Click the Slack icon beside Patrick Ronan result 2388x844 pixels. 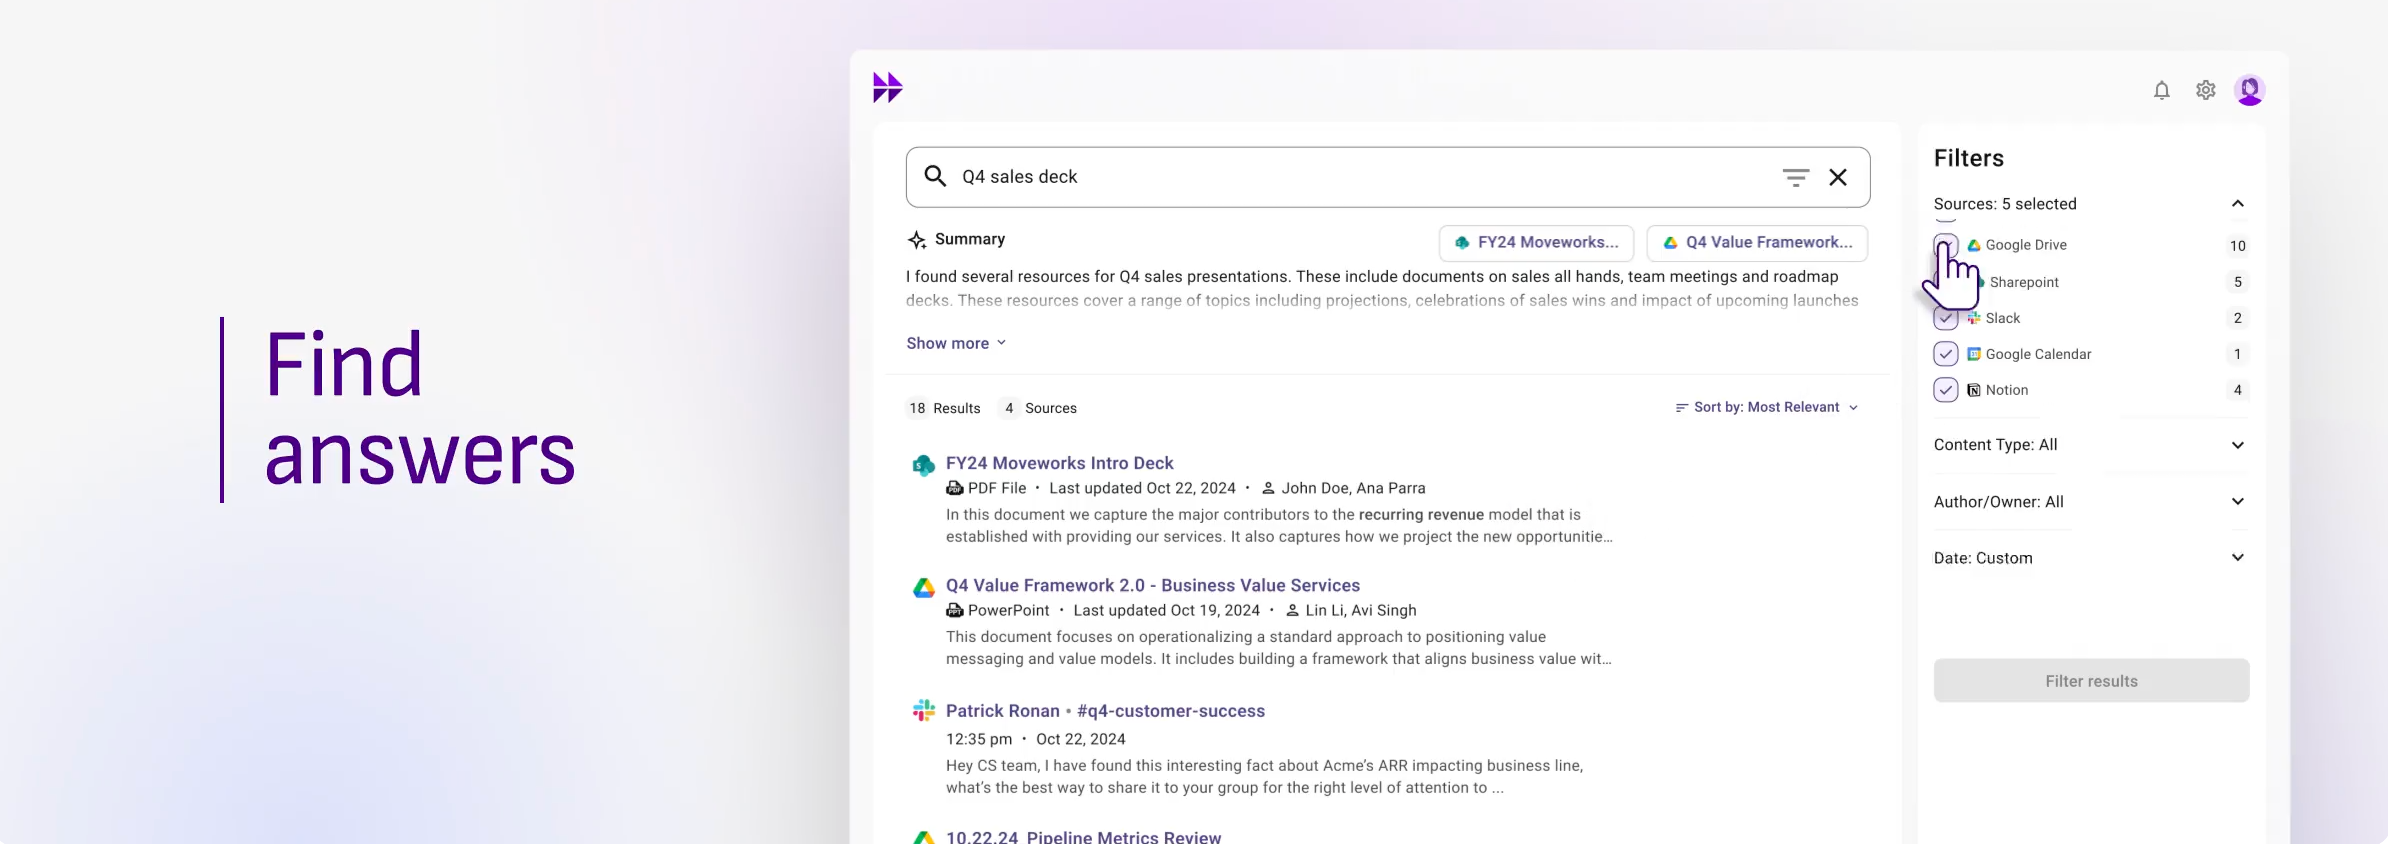[x=923, y=711]
